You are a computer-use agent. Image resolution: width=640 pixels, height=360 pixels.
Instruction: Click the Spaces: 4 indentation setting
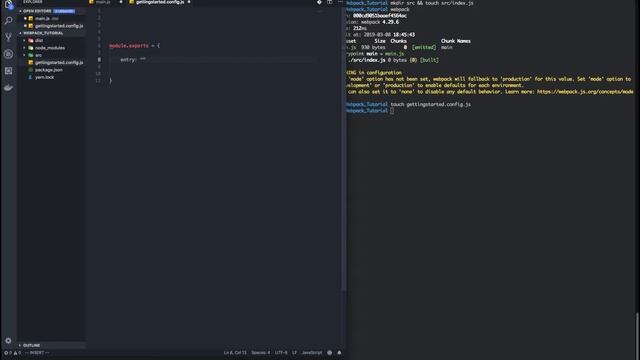(x=260, y=353)
